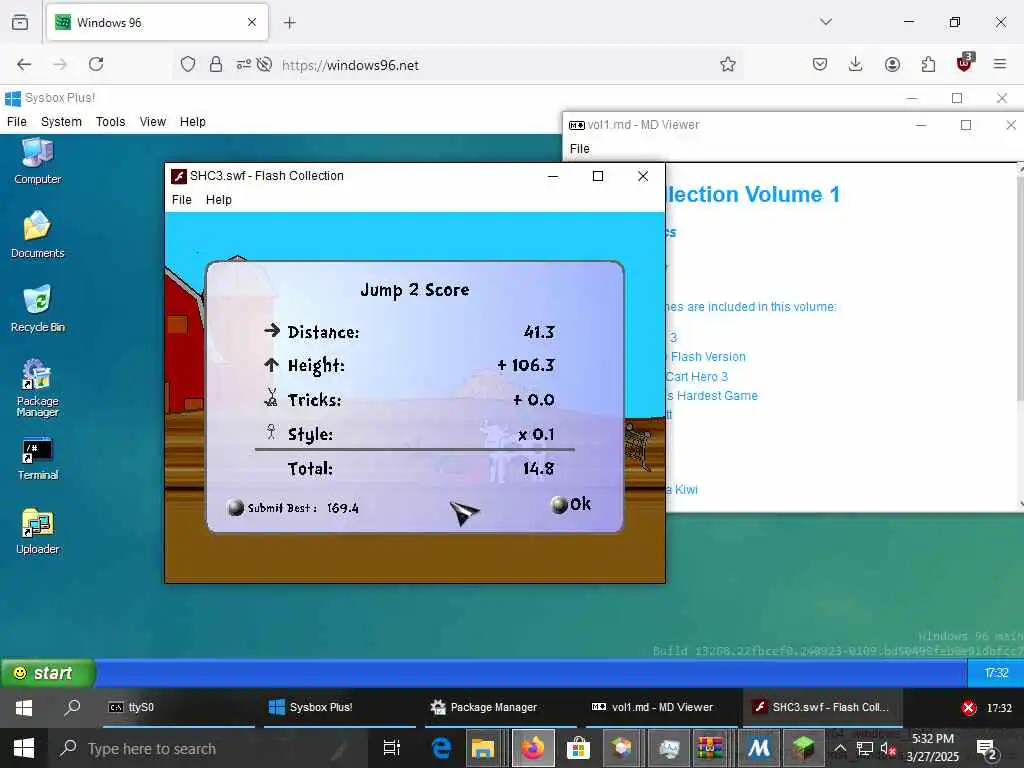Close the Windows 96 browser tab
This screenshot has width=1024, height=768.
coord(252,22)
